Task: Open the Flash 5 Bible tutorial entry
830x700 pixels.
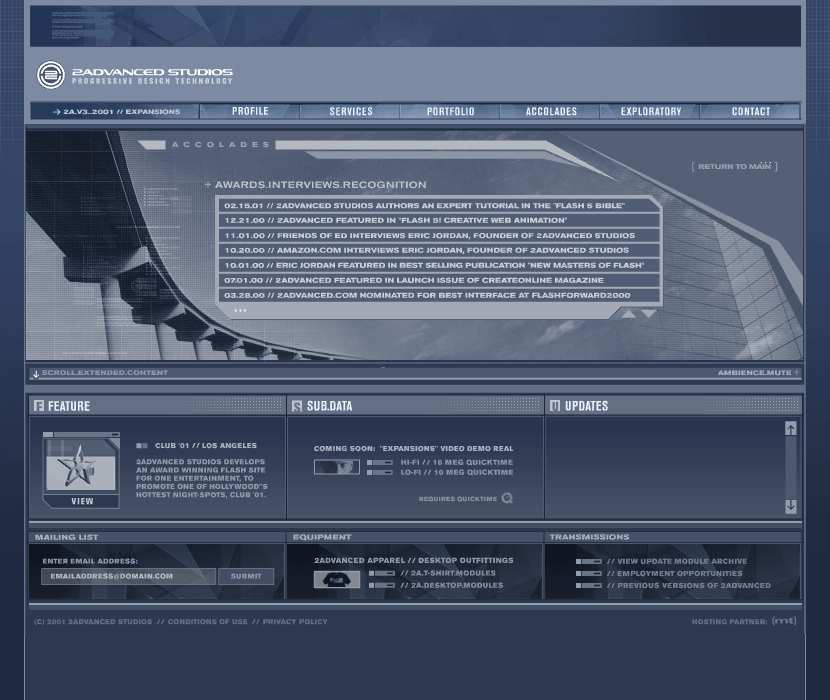Action: 439,205
